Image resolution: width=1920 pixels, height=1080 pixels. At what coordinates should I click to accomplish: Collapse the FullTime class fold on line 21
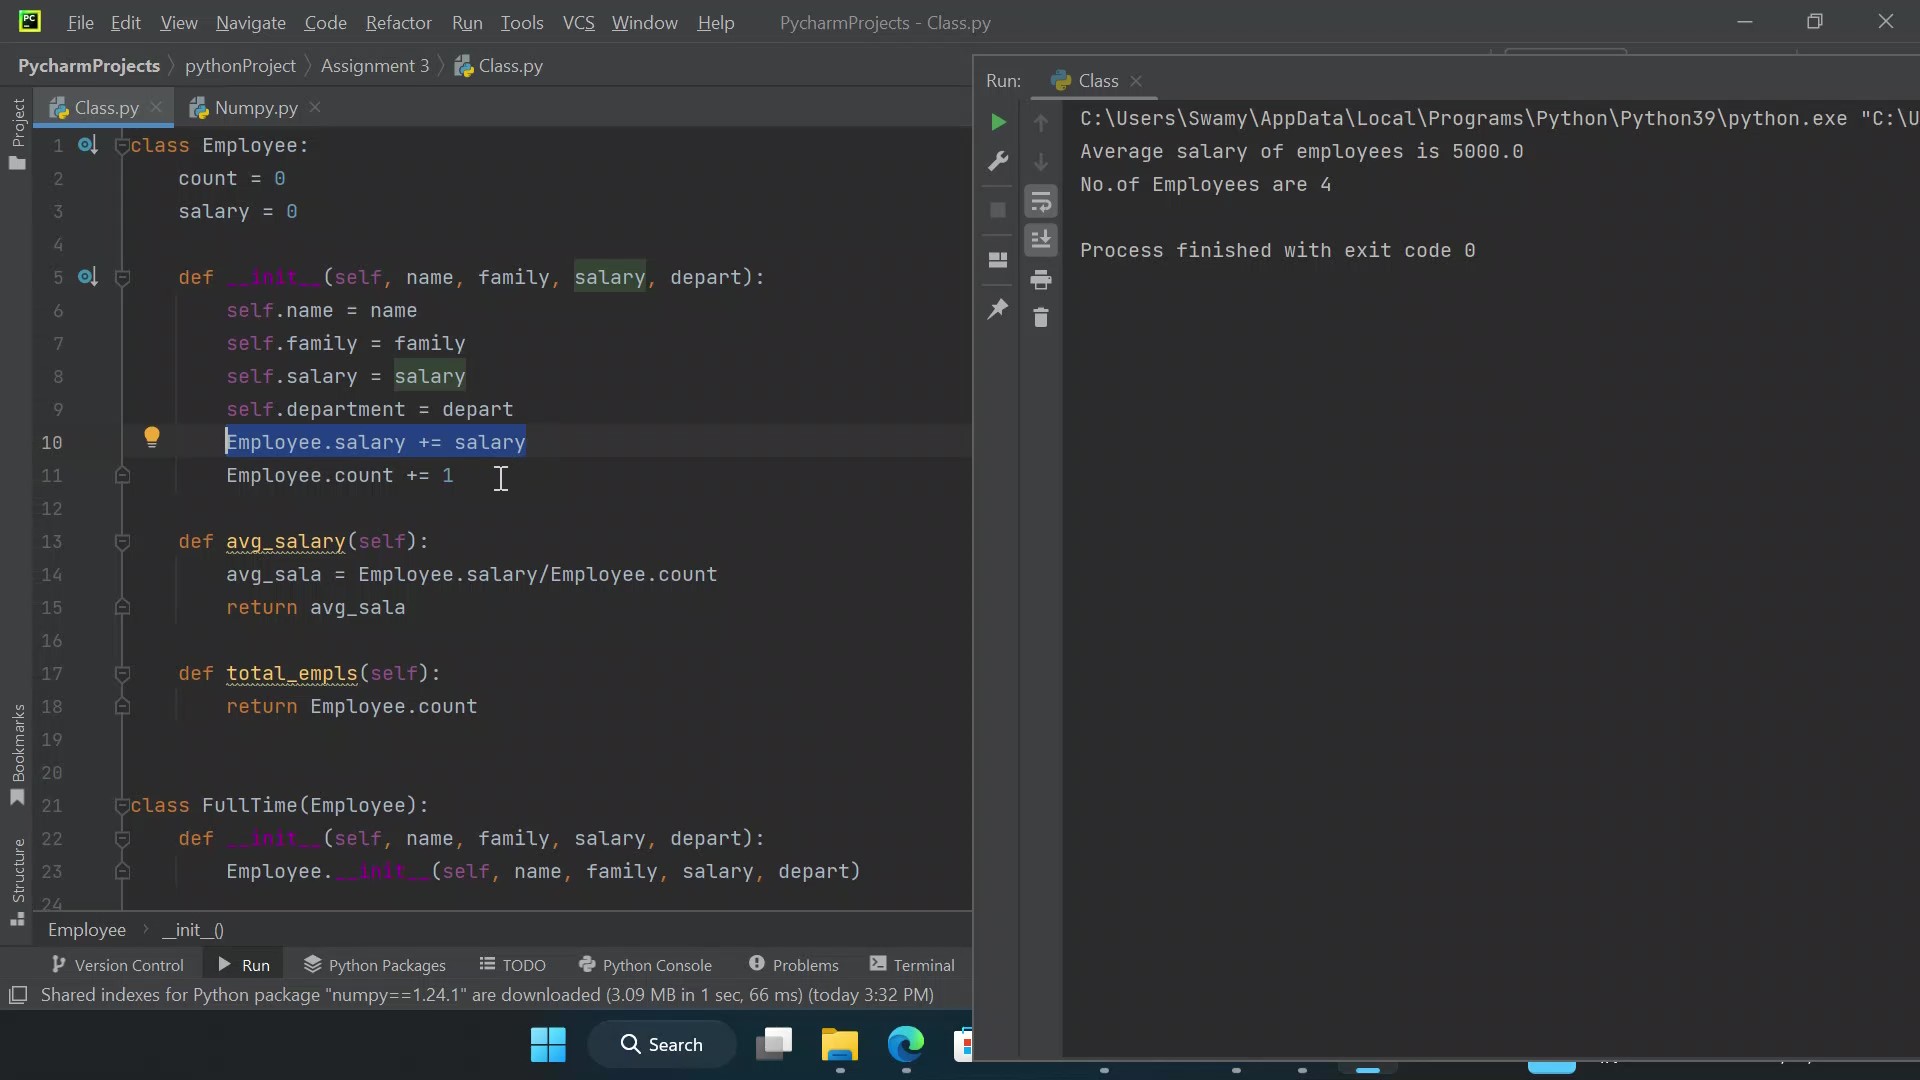[122, 806]
